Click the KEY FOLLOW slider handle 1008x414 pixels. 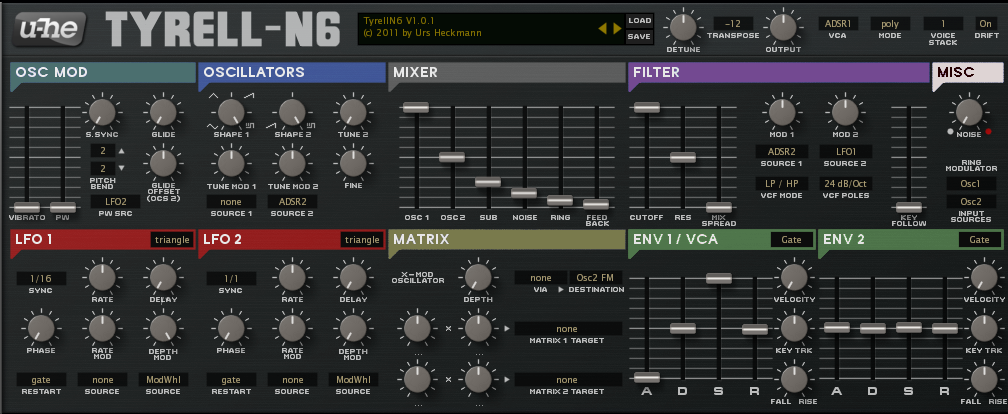[908, 208]
